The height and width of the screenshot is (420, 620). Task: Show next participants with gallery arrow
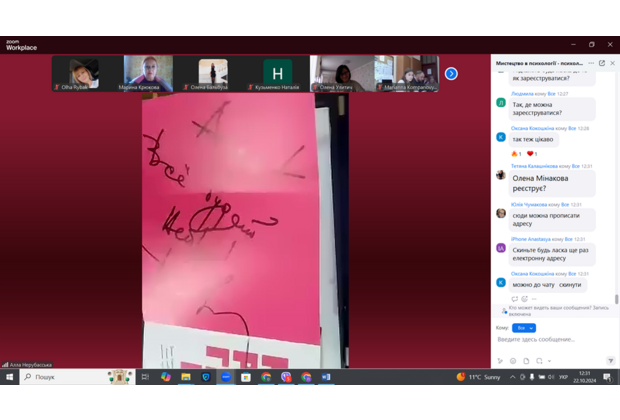(x=451, y=73)
